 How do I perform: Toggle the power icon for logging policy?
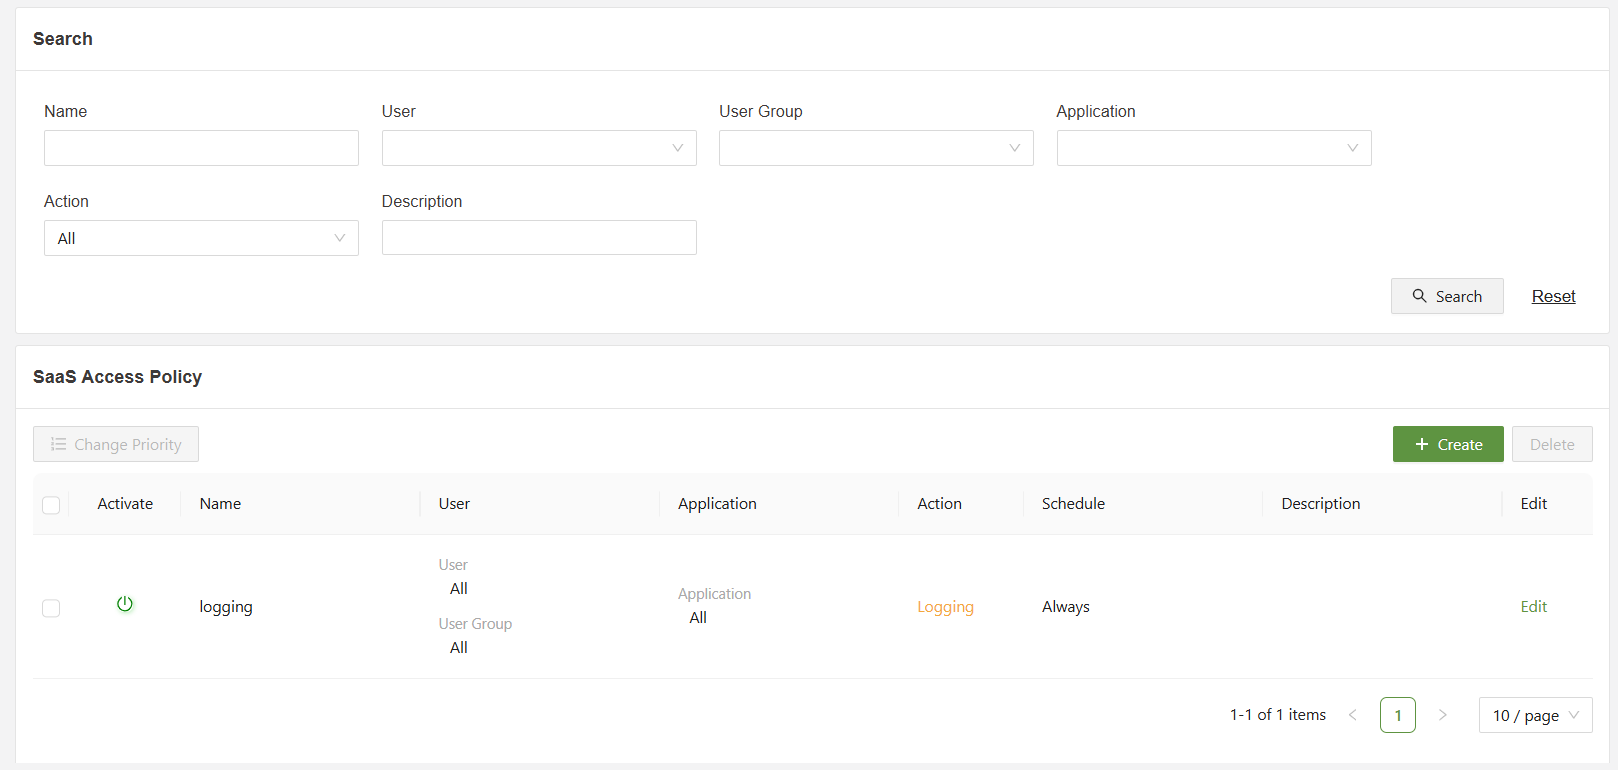pyautogui.click(x=125, y=604)
